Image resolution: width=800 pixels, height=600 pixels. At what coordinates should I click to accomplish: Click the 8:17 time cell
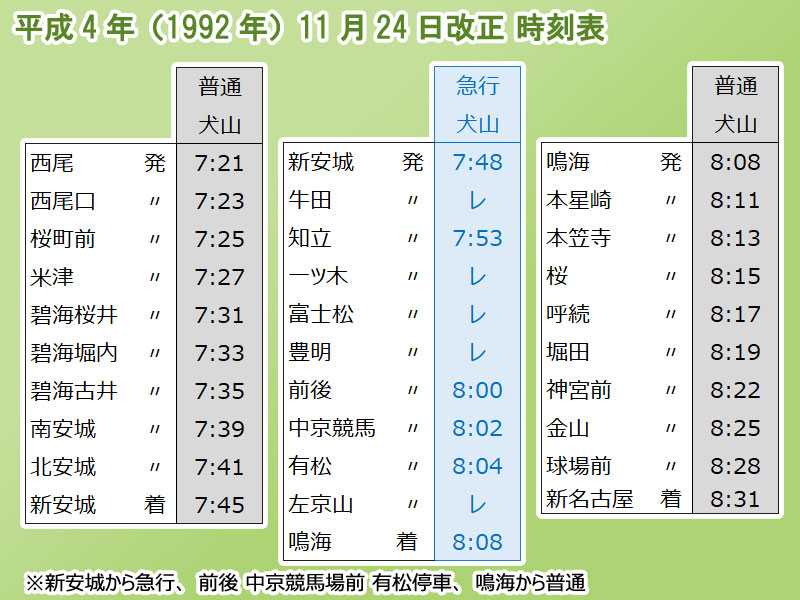pyautogui.click(x=735, y=314)
